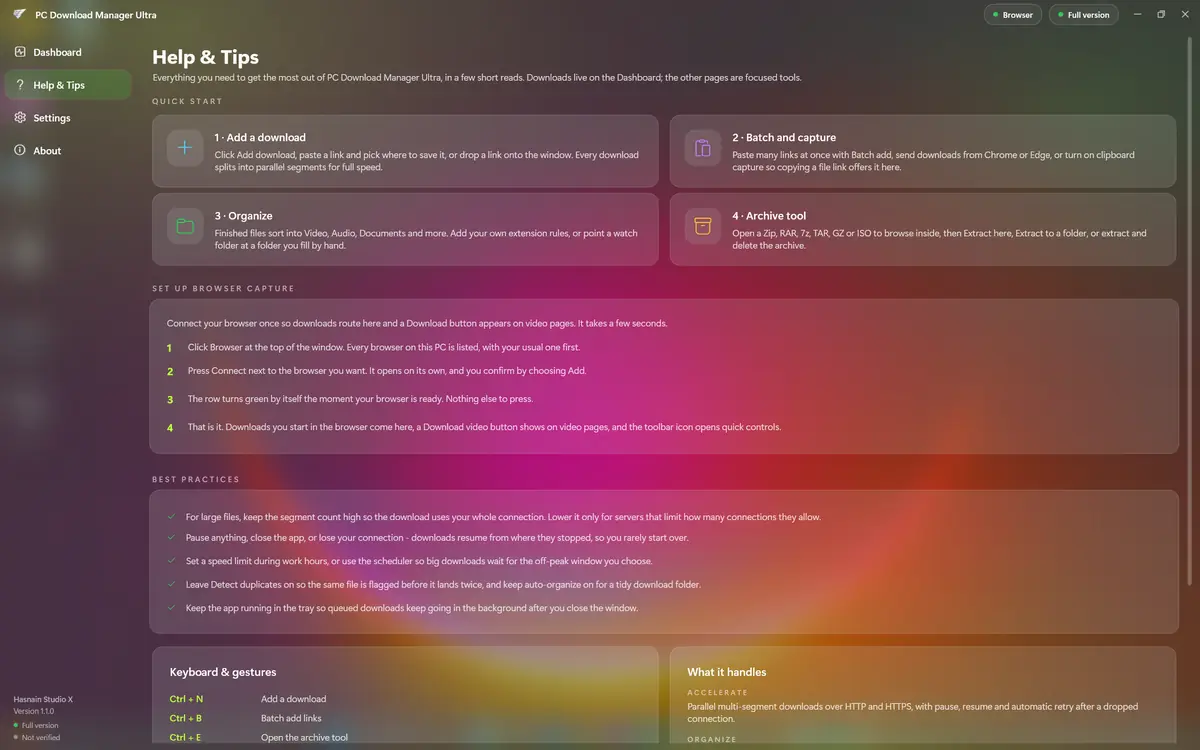Click the 'Batch add links' shortcut description
Image resolution: width=1200 pixels, height=750 pixels.
tap(291, 718)
